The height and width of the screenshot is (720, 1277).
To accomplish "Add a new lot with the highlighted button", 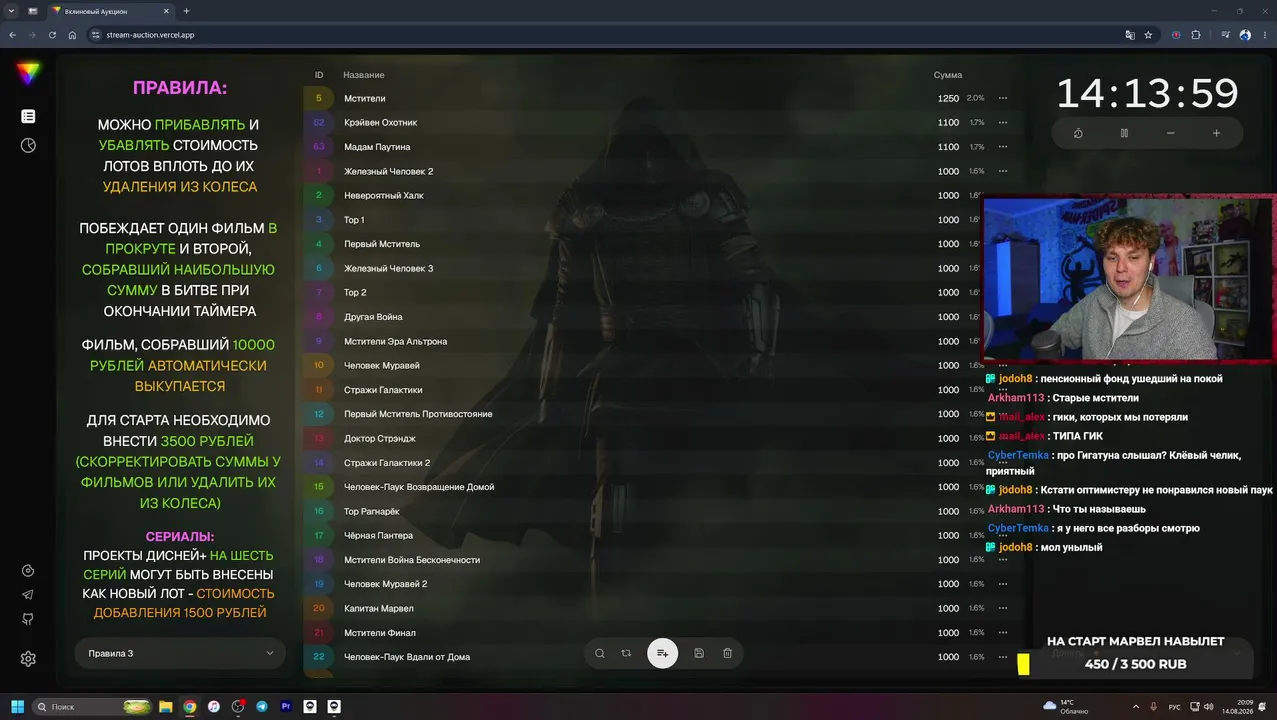I will coord(662,653).
